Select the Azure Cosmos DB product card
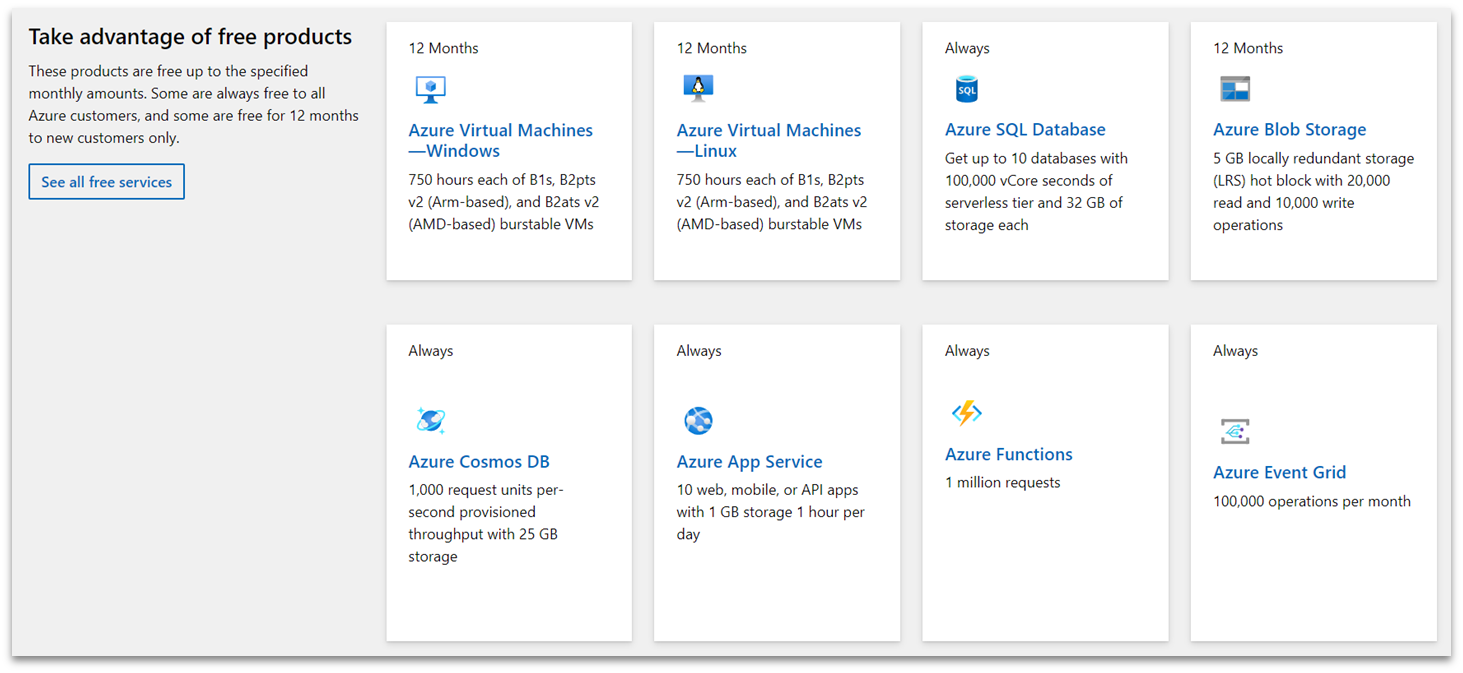Viewport: 1463px width, 673px height. (509, 481)
